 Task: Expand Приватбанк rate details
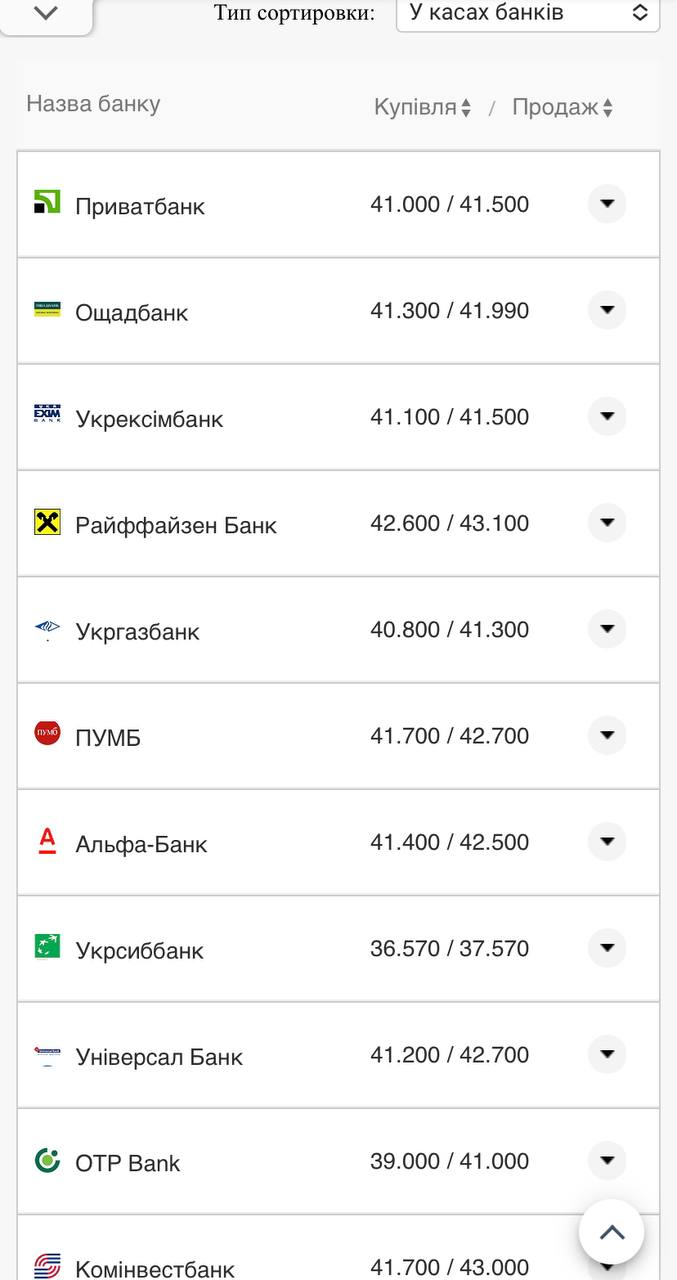tap(606, 204)
